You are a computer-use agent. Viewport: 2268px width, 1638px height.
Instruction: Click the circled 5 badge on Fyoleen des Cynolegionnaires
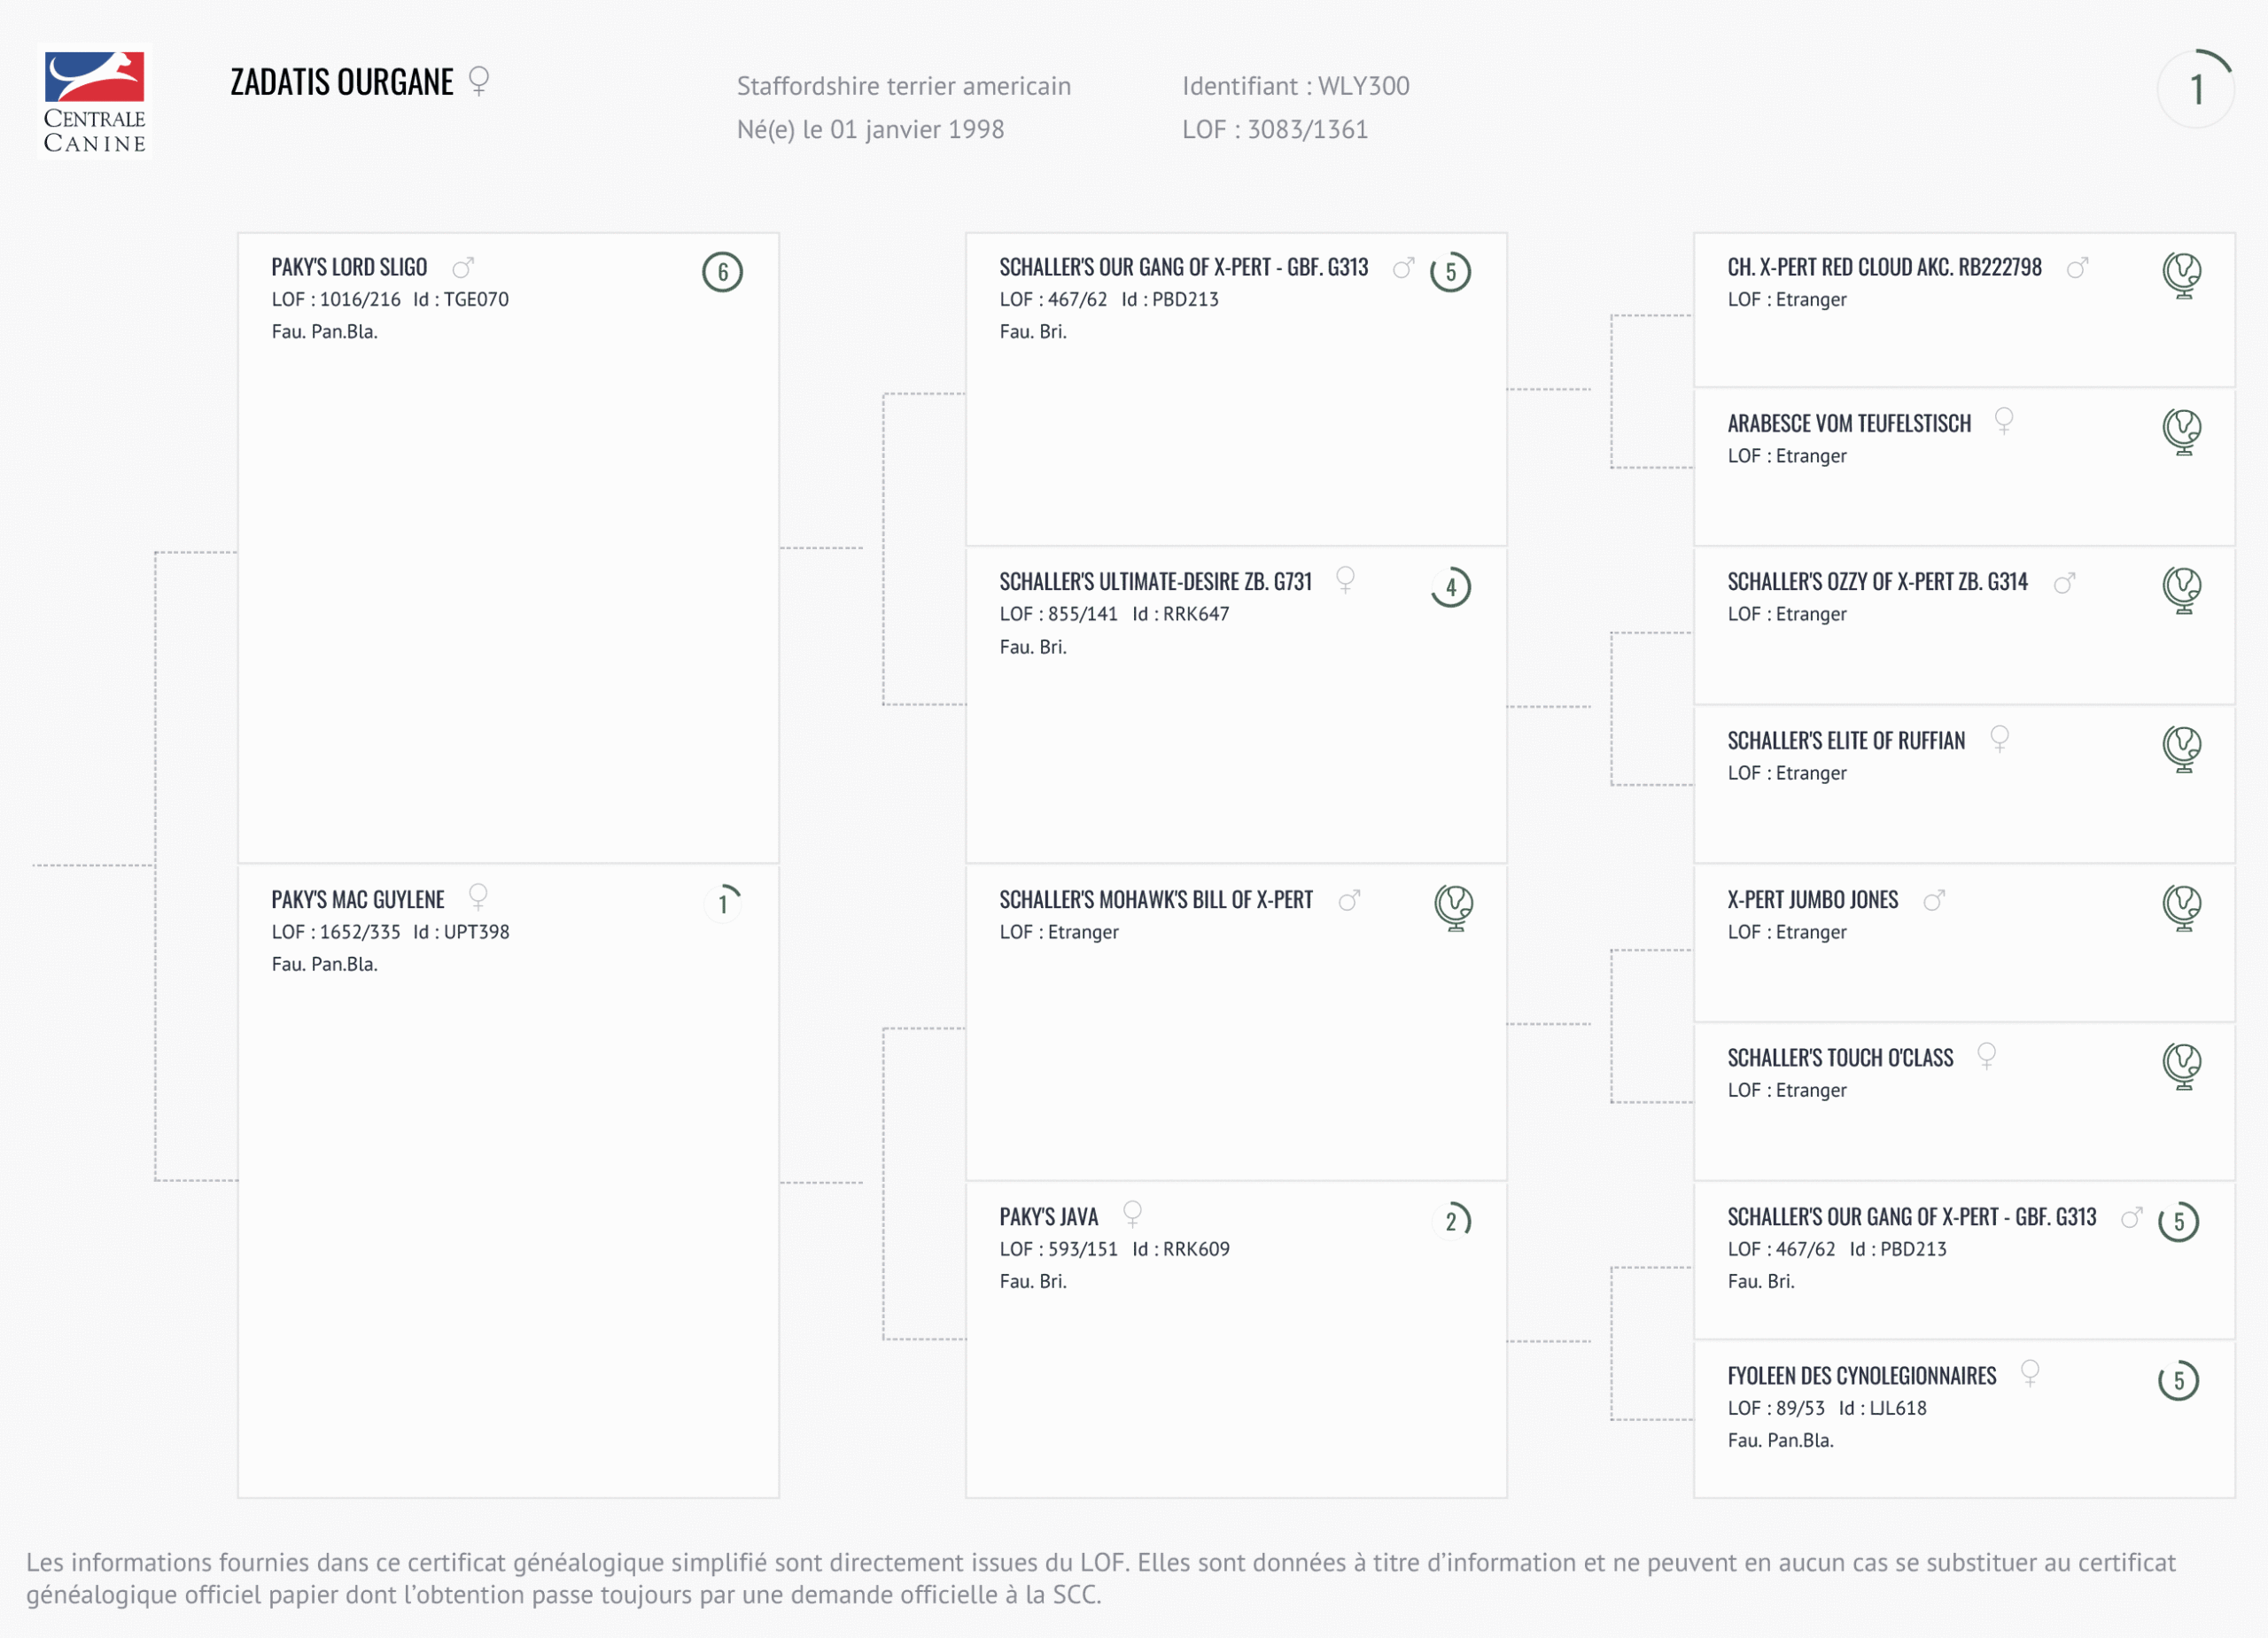2178,1381
